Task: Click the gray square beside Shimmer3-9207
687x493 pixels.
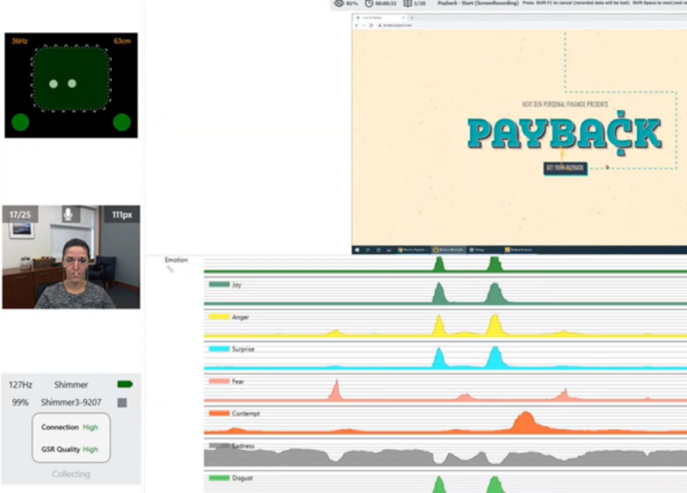Action: coord(122,402)
